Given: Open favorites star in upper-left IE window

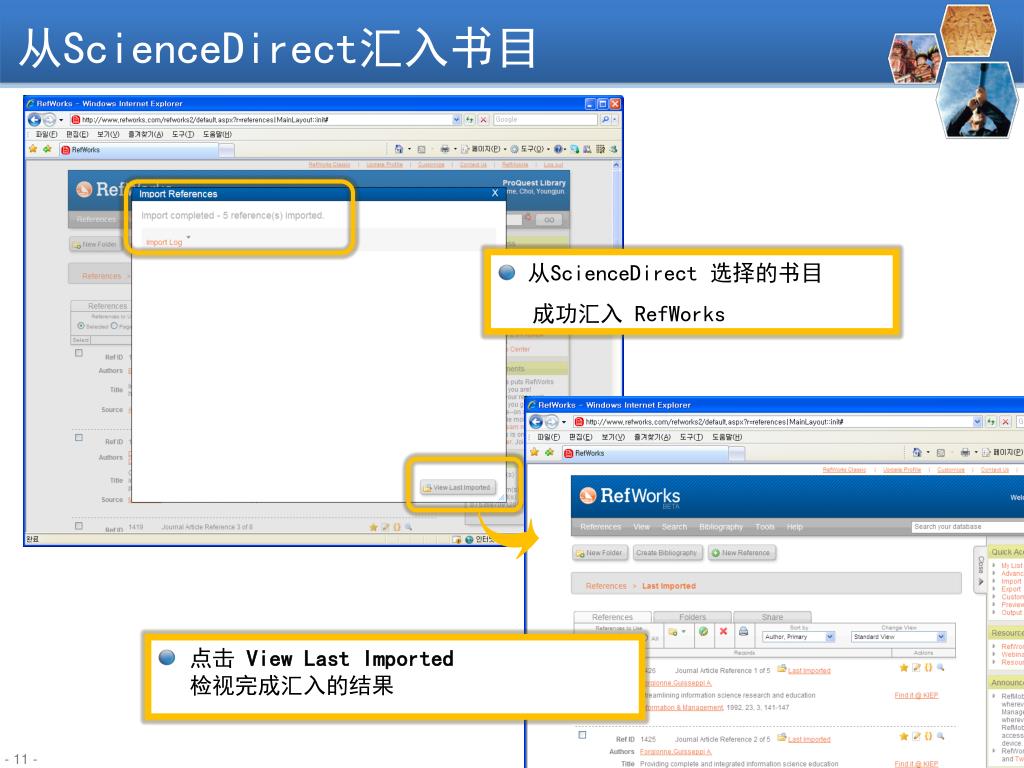Looking at the screenshot, I should 33,149.
